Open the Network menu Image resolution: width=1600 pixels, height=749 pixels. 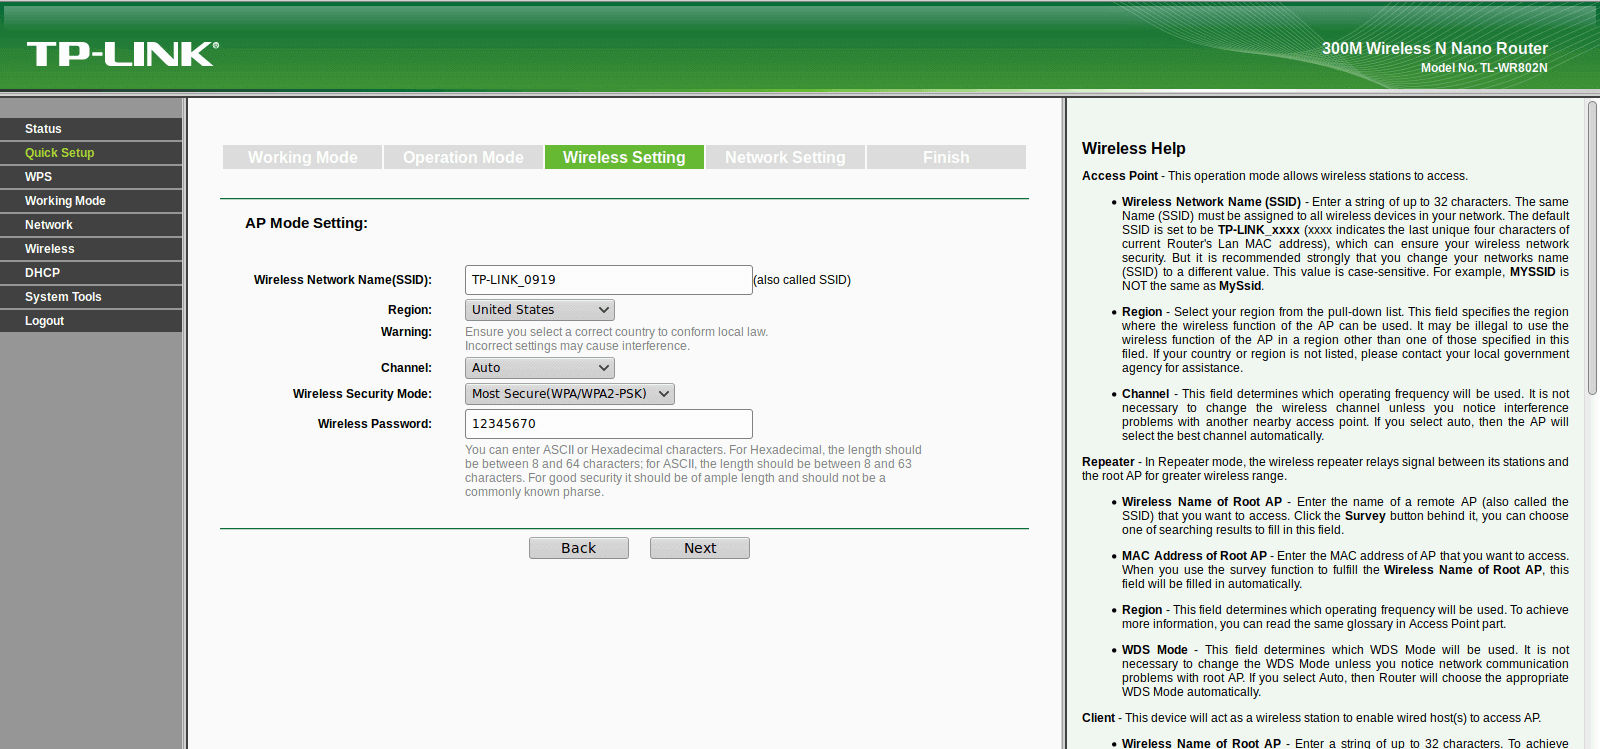point(91,225)
